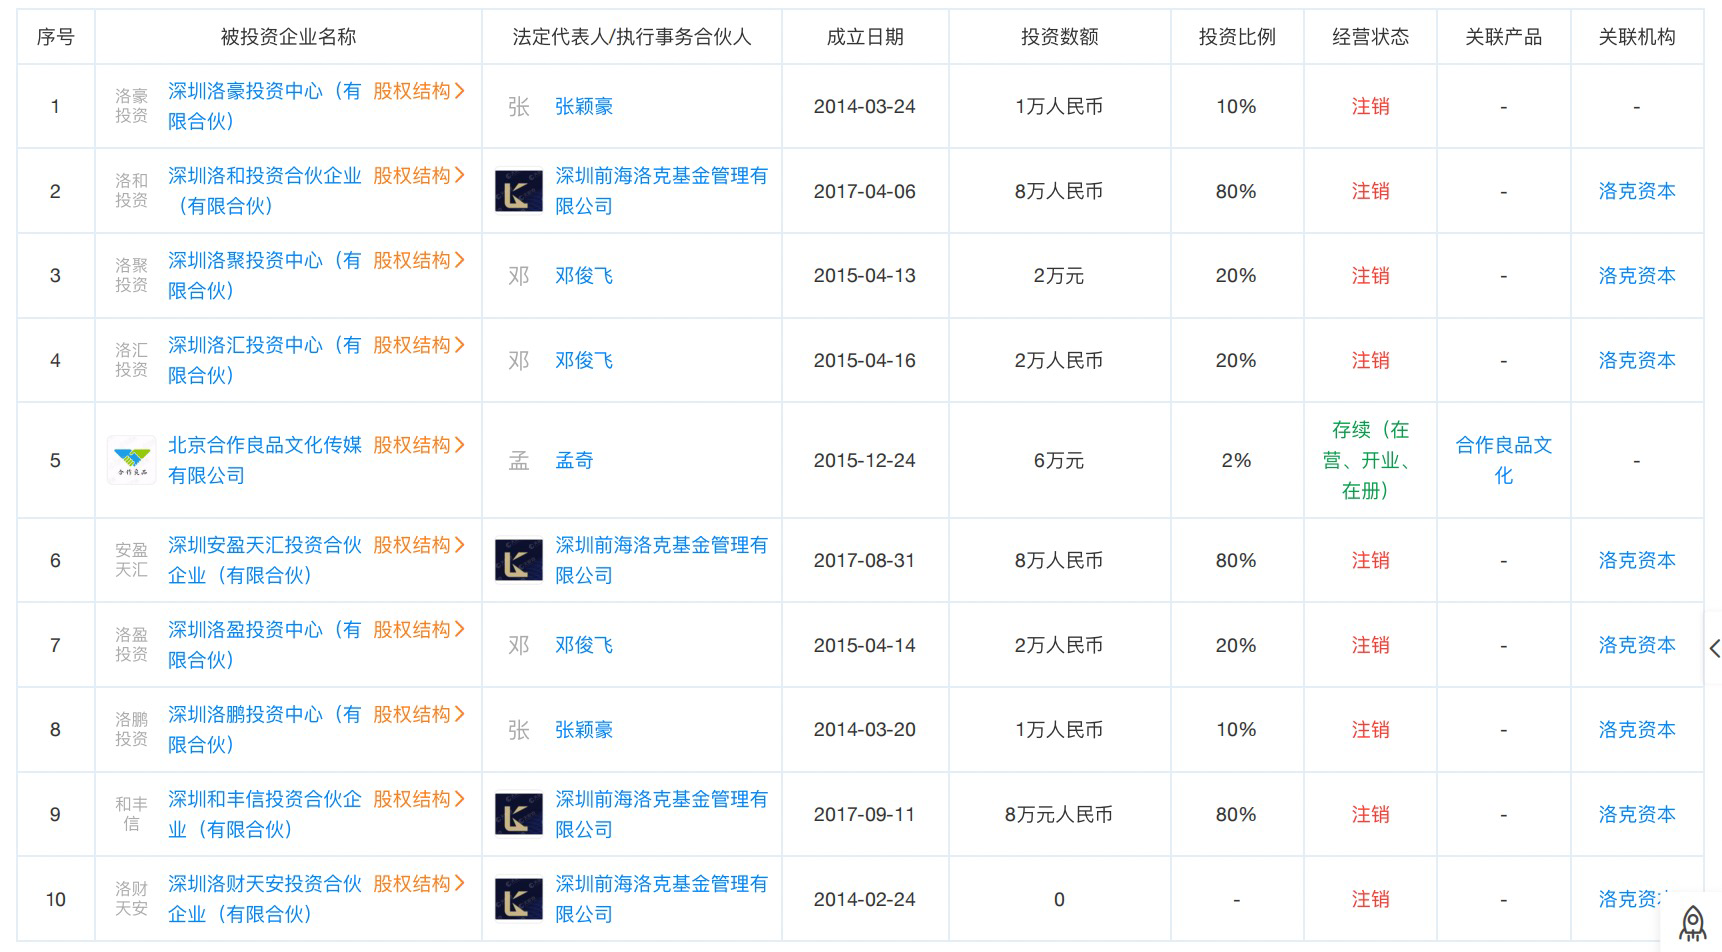The width and height of the screenshot is (1722, 952).
Task: Open company 深圳洛财天安投资合伙企业
Action: 265,899
